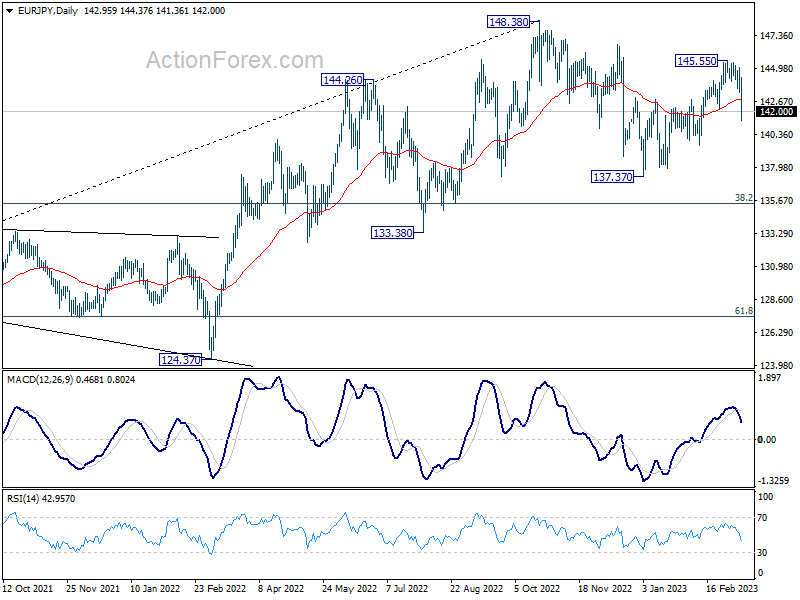Click the 16 Feb 2023 date label
This screenshot has height=600, width=800.
tap(732, 588)
